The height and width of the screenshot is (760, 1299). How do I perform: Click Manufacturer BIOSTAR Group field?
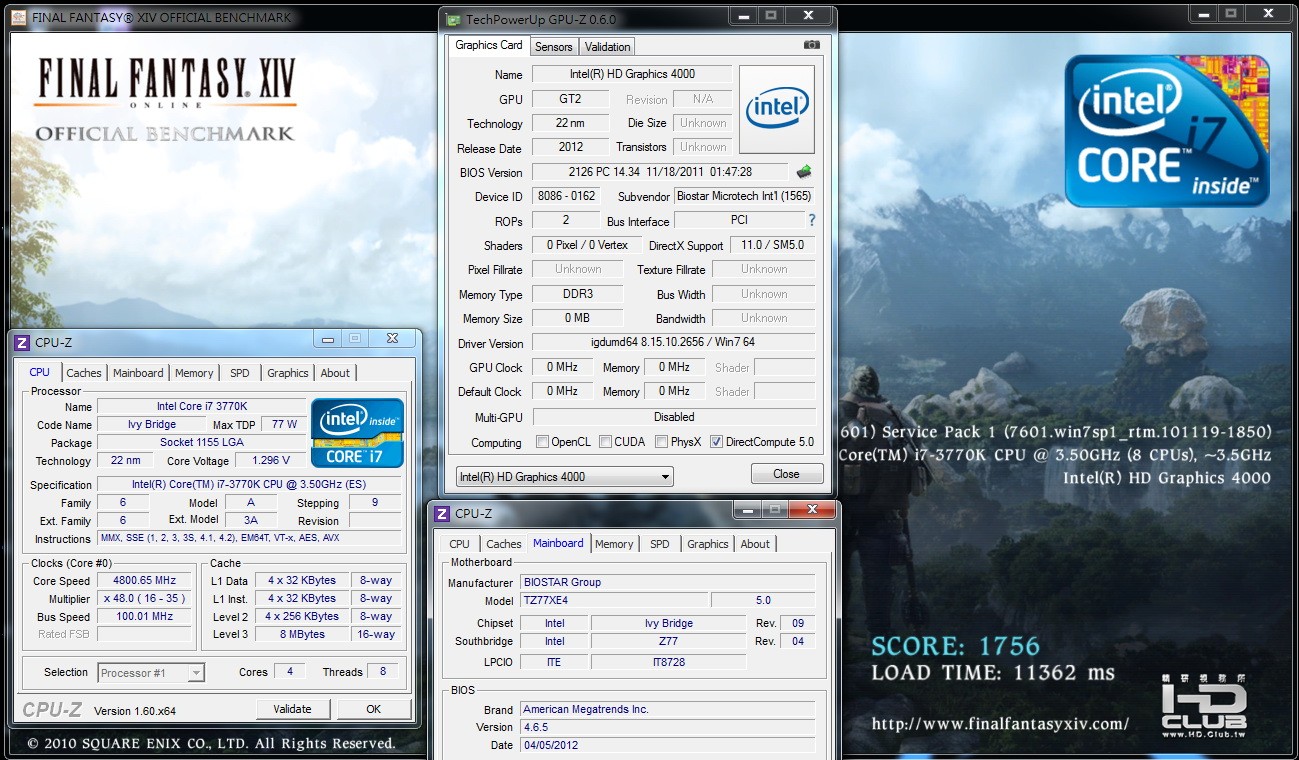pyautogui.click(x=667, y=582)
